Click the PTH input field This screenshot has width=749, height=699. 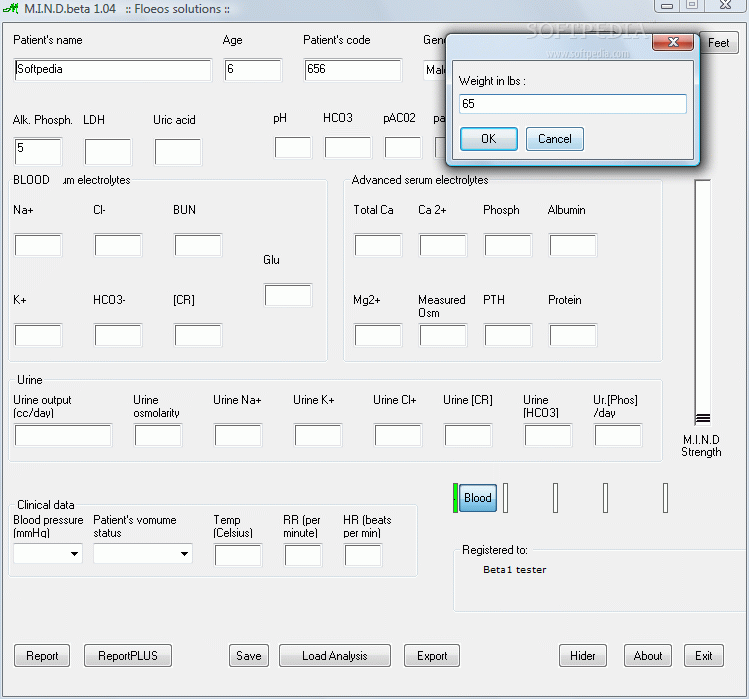pos(508,335)
